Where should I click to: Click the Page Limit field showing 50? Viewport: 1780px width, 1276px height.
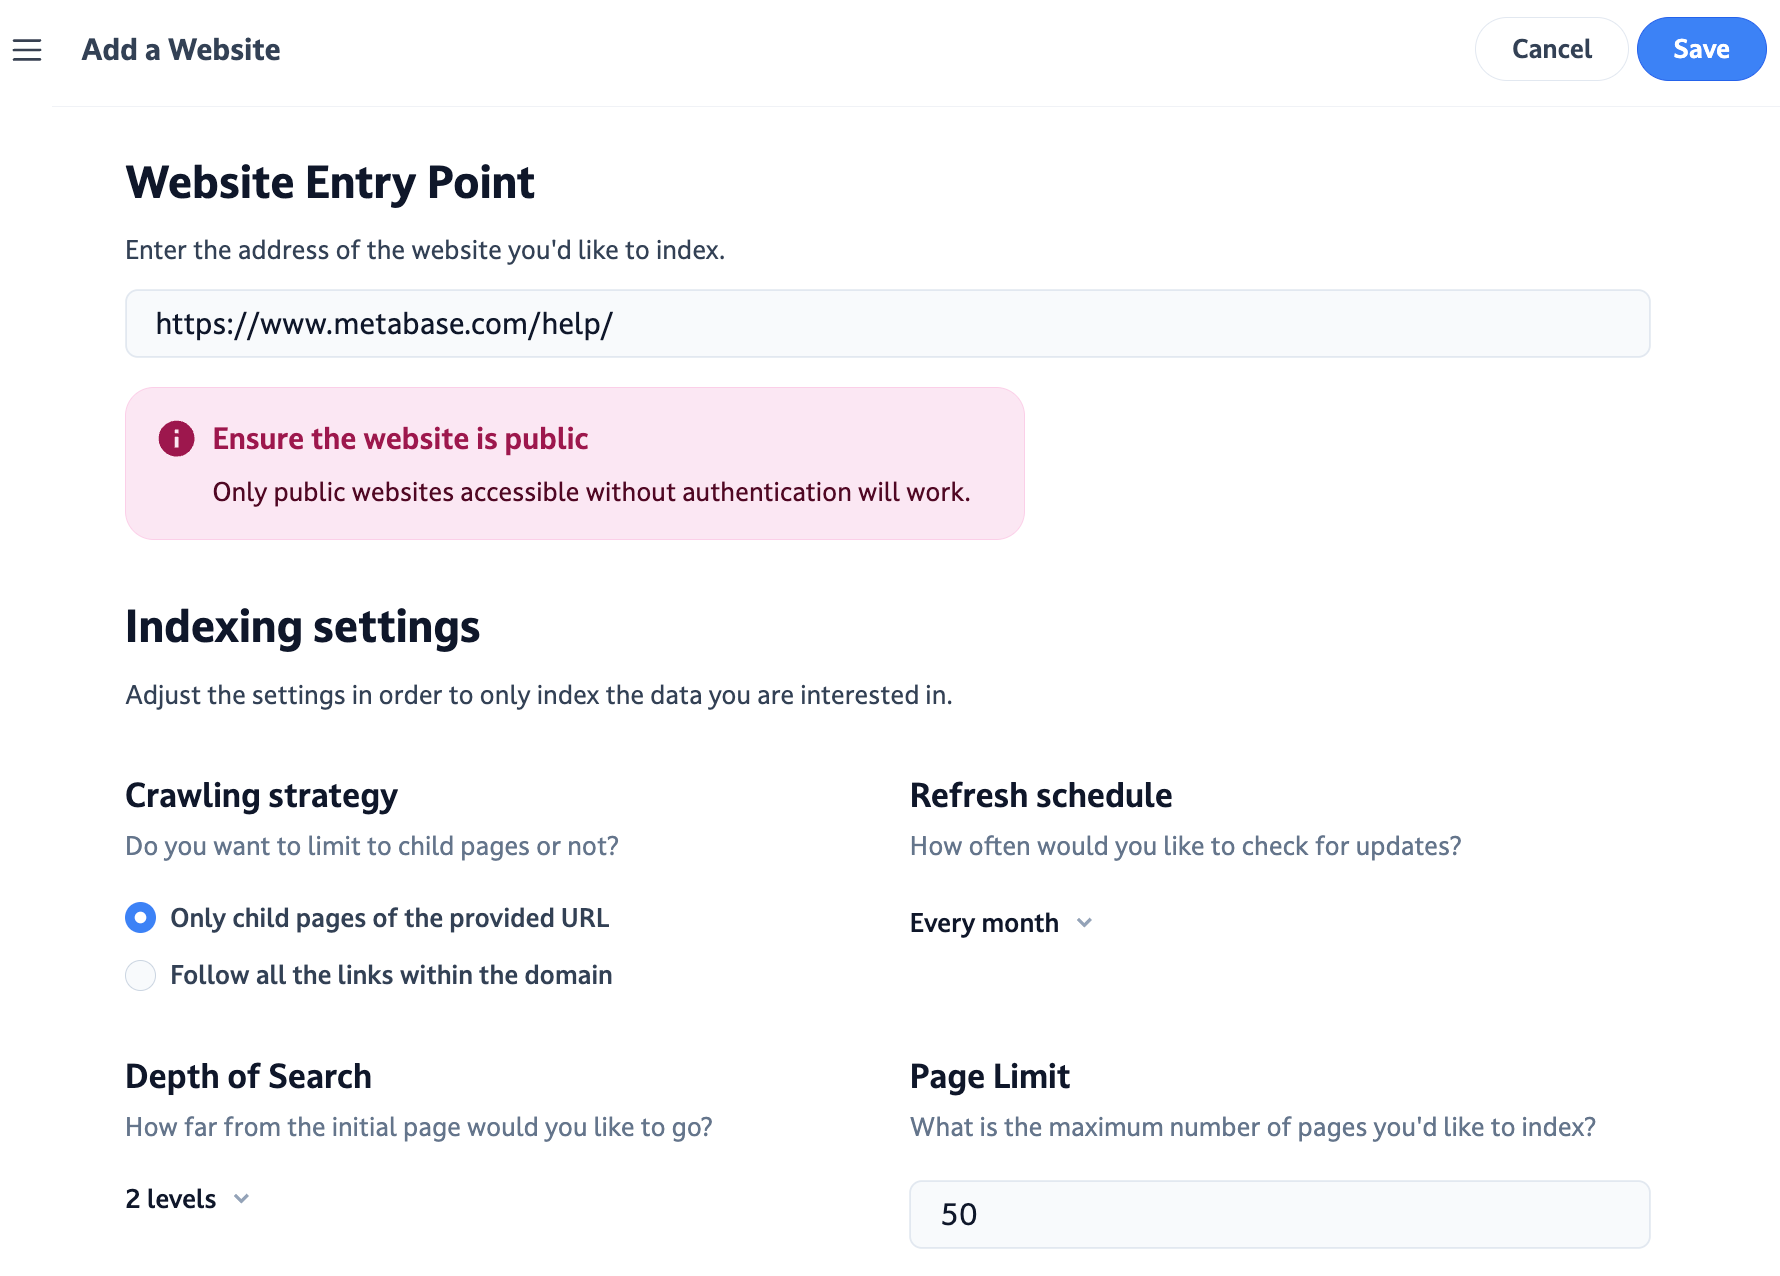point(1278,1214)
